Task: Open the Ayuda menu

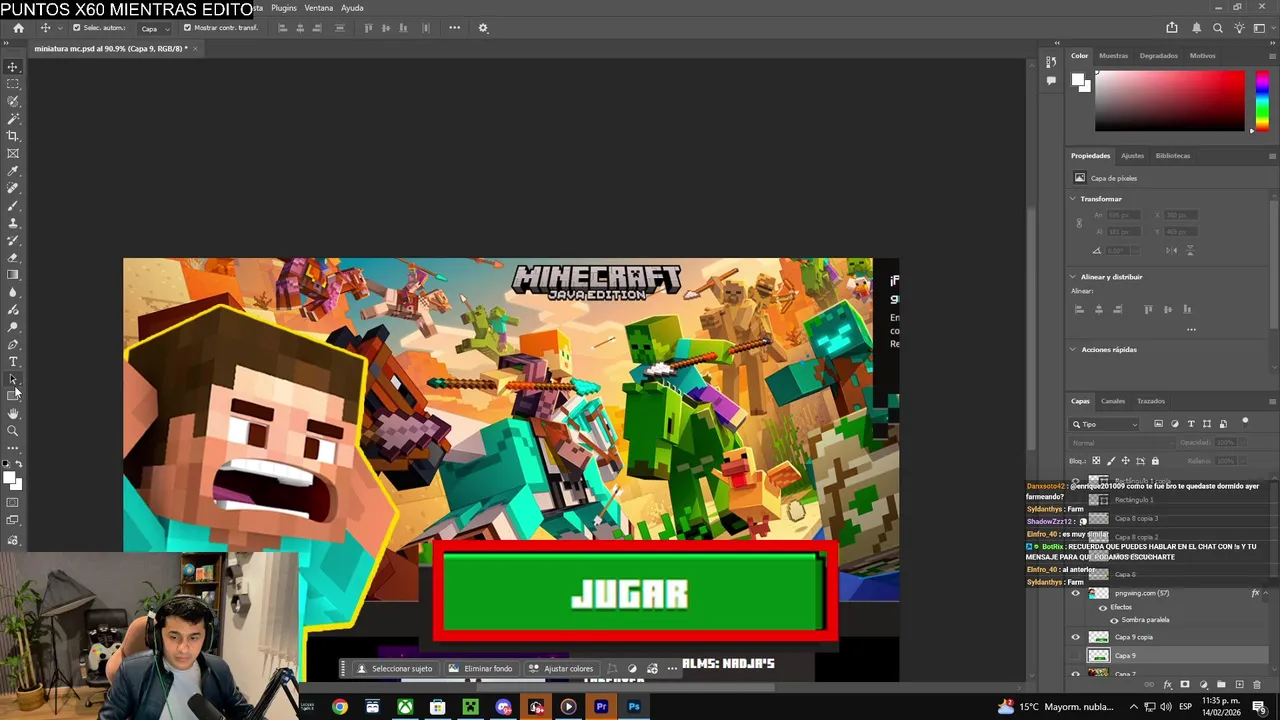Action: pyautogui.click(x=352, y=8)
